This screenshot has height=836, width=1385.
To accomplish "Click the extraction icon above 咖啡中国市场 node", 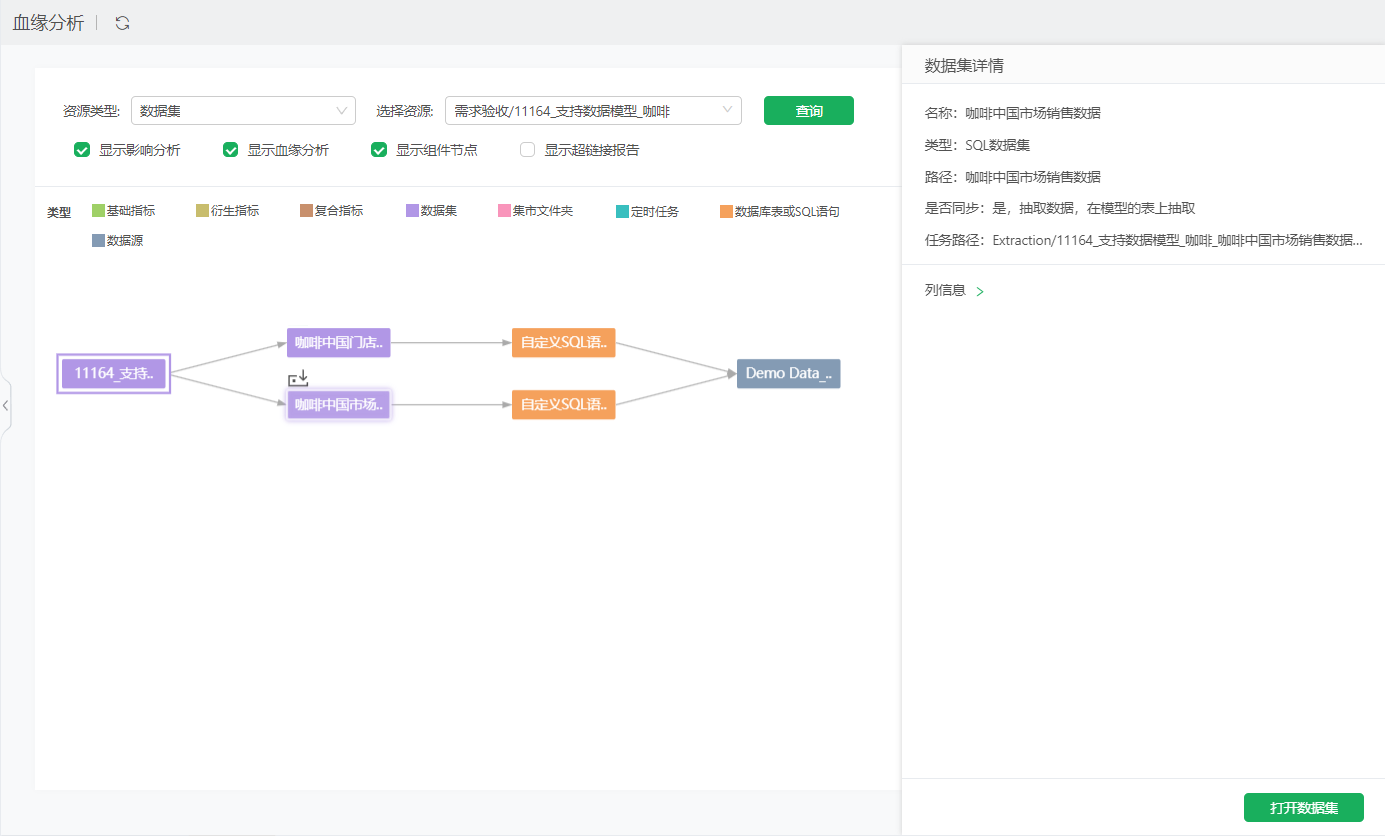I will pos(298,379).
